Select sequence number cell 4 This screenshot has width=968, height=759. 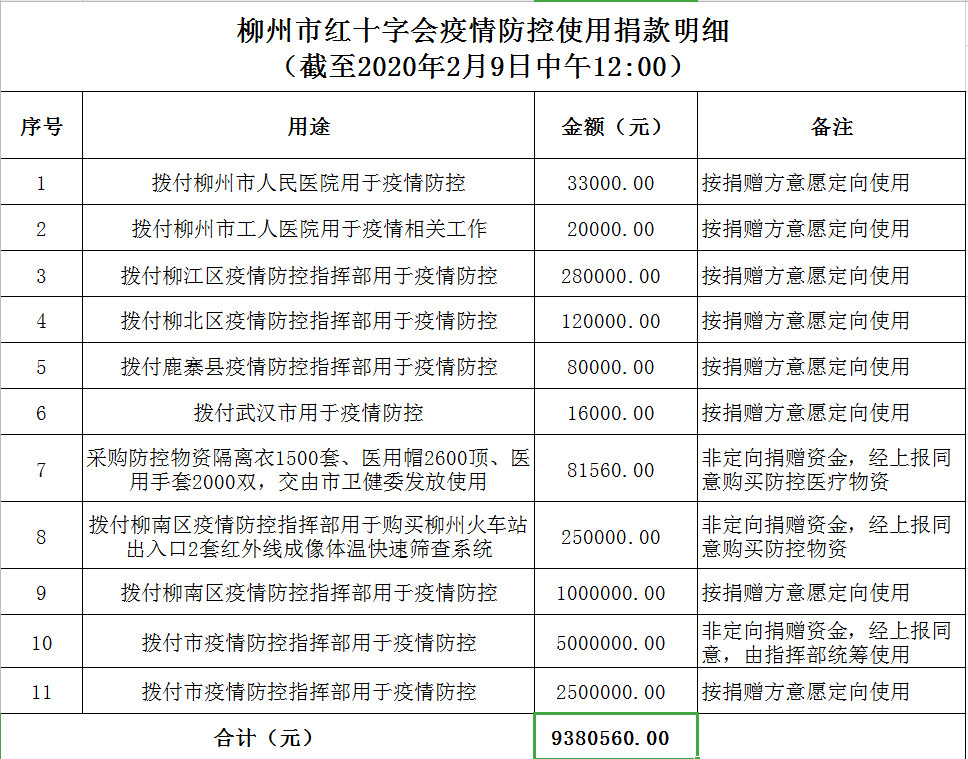pyautogui.click(x=41, y=320)
